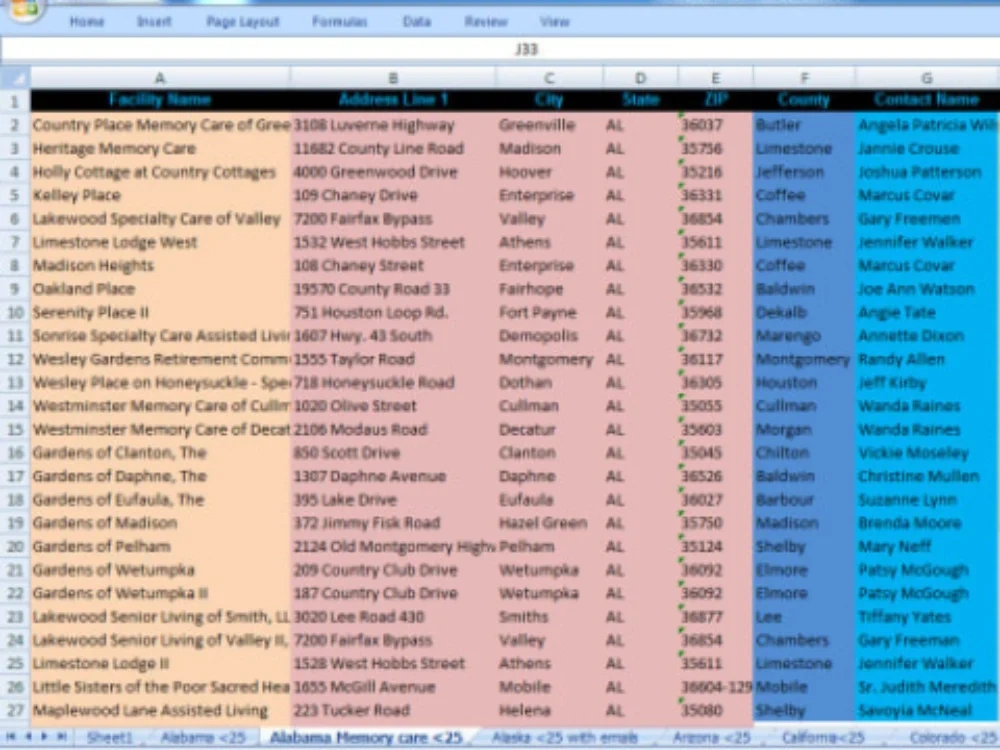Viewport: 1000px width, 750px height.
Task: Open the Data ribbon tab
Action: [416, 22]
